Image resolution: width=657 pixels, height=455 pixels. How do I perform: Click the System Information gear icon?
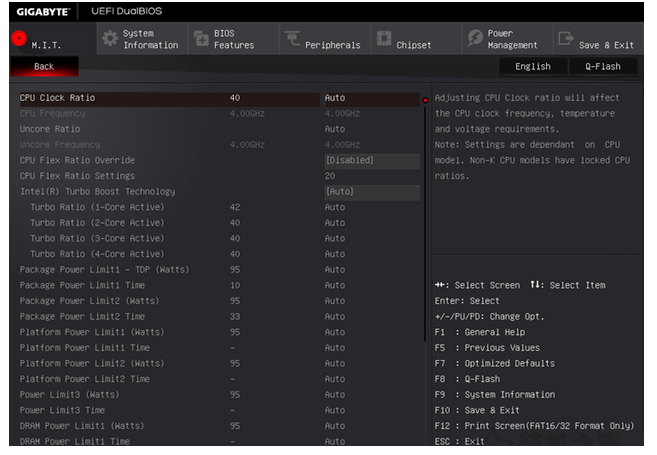click(x=110, y=39)
